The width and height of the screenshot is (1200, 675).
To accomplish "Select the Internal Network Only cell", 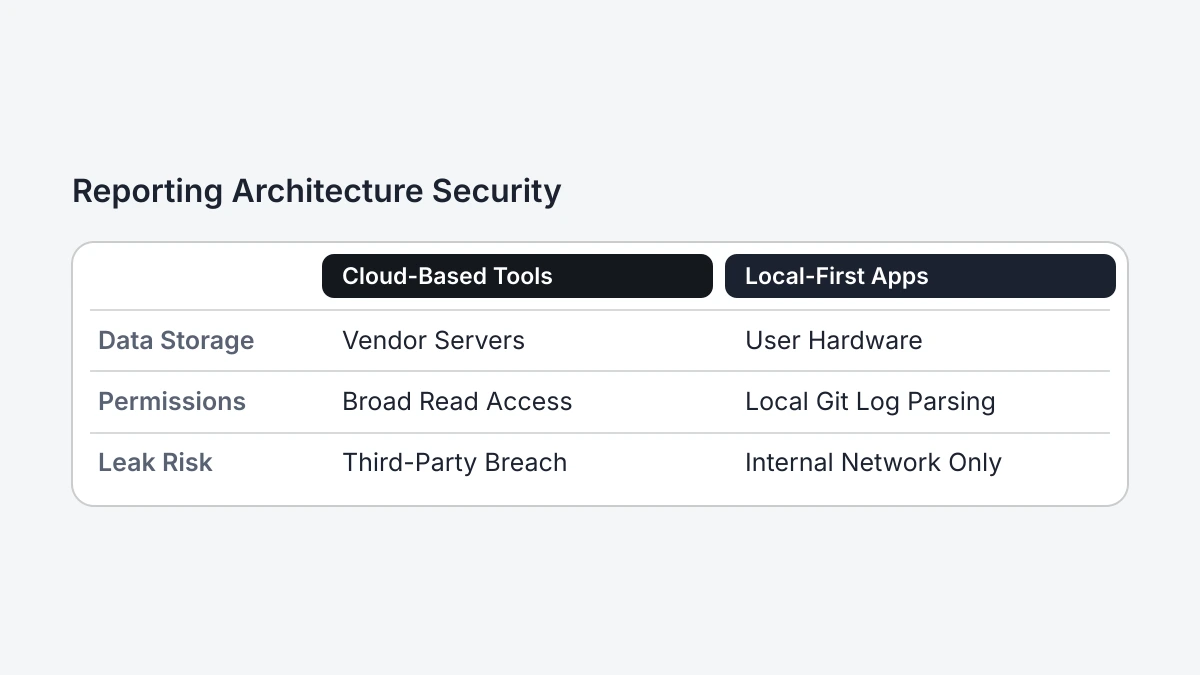I will pos(873,463).
